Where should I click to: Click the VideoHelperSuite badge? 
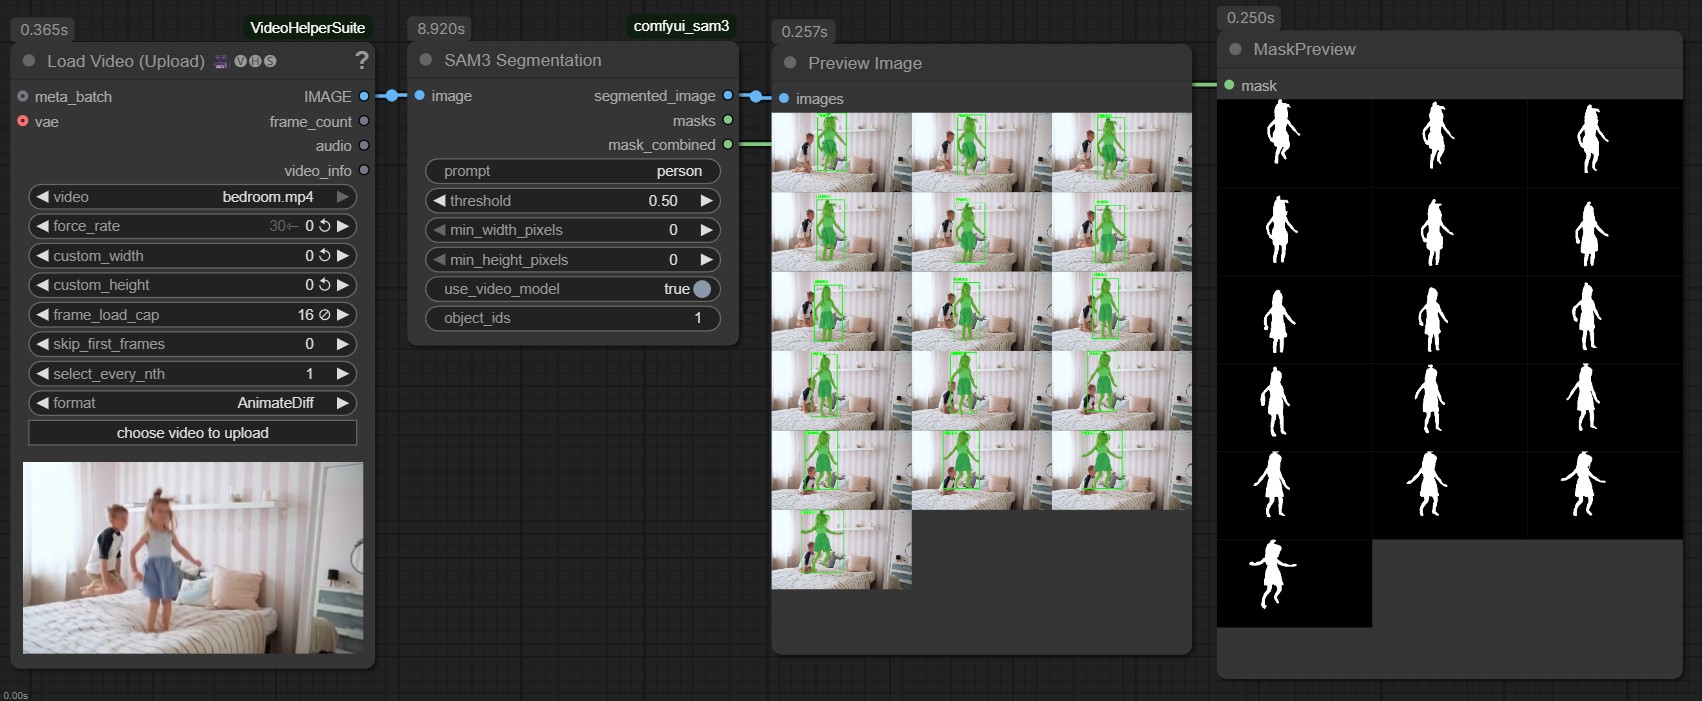coord(307,28)
